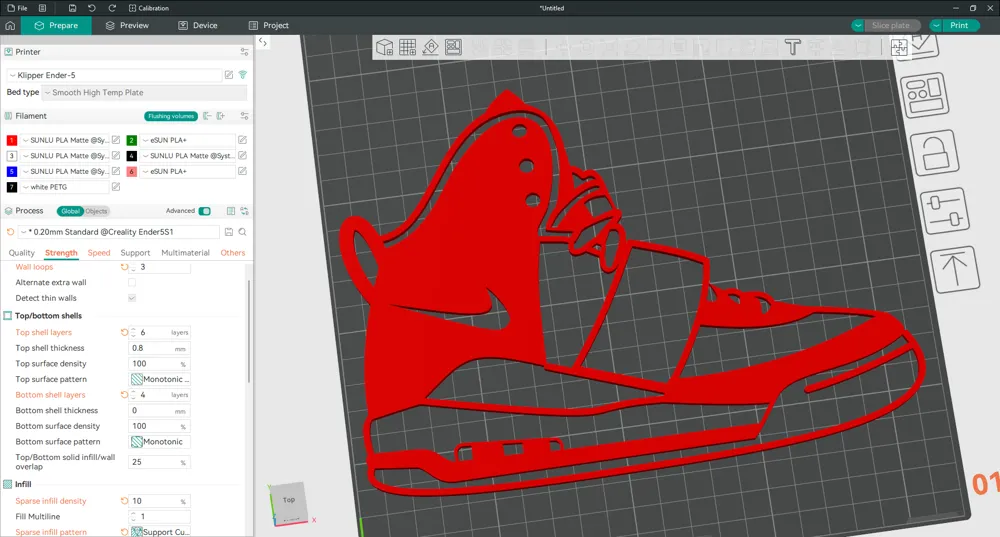Open the Sparse infill pattern dropdown
Viewport: 1000px width, 537px height.
tap(159, 532)
